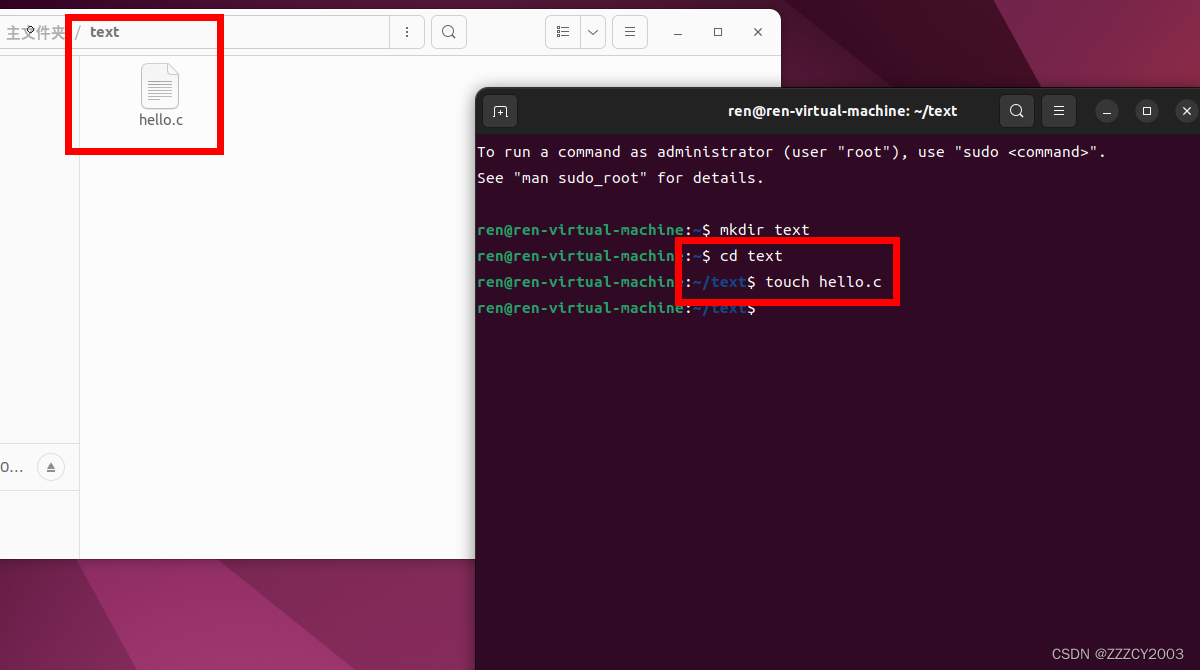Click the search icon in Files
This screenshot has height=670, width=1200.
coord(449,32)
